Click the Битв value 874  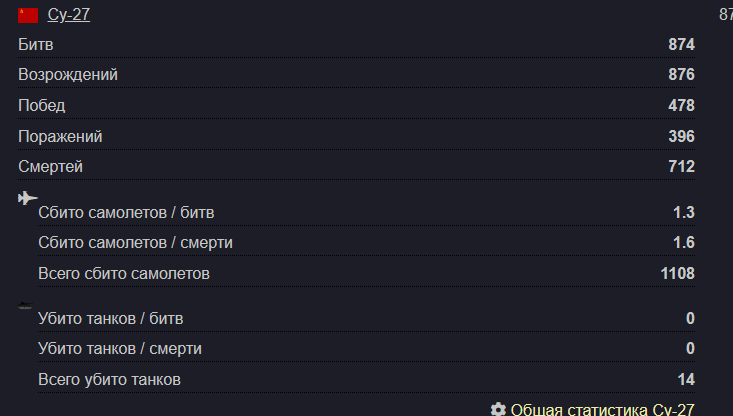point(681,44)
